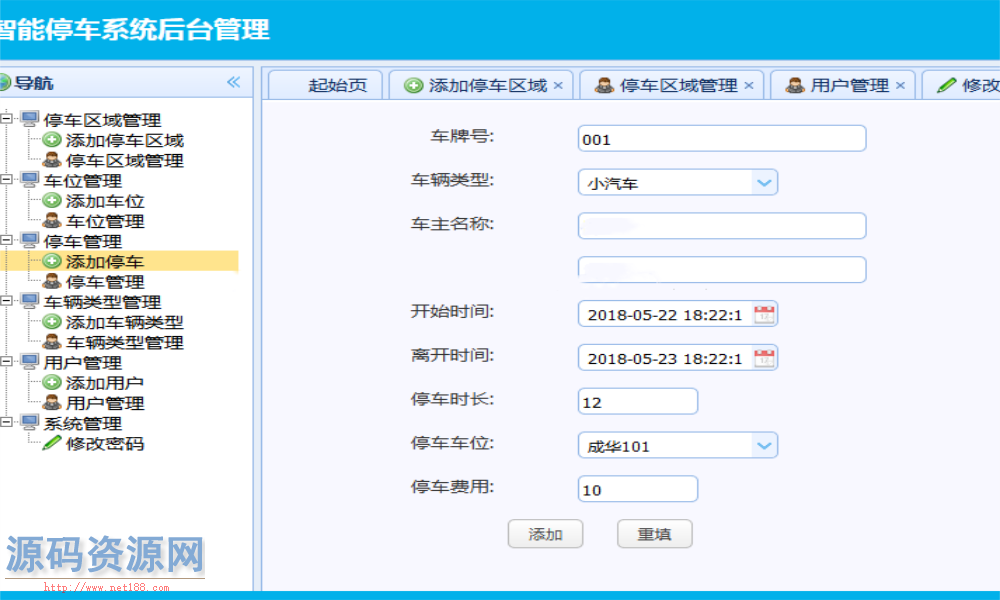Viewport: 1000px width, 600px height.
Task: Switch to the 起始页 tab
Action: point(325,85)
